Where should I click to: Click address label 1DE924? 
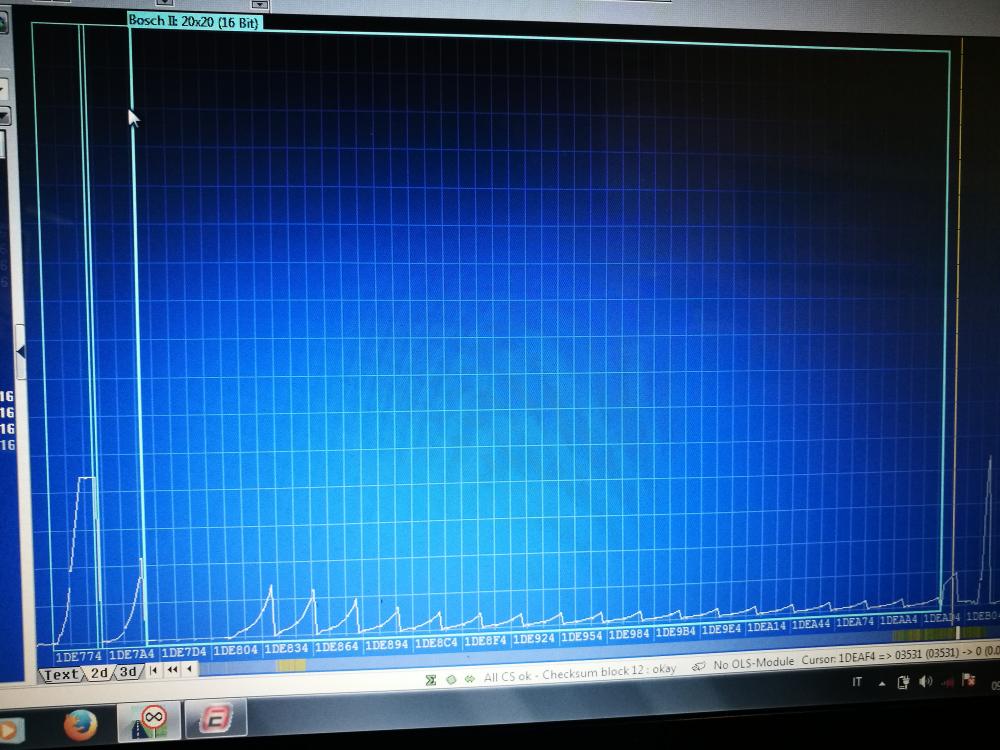534,638
